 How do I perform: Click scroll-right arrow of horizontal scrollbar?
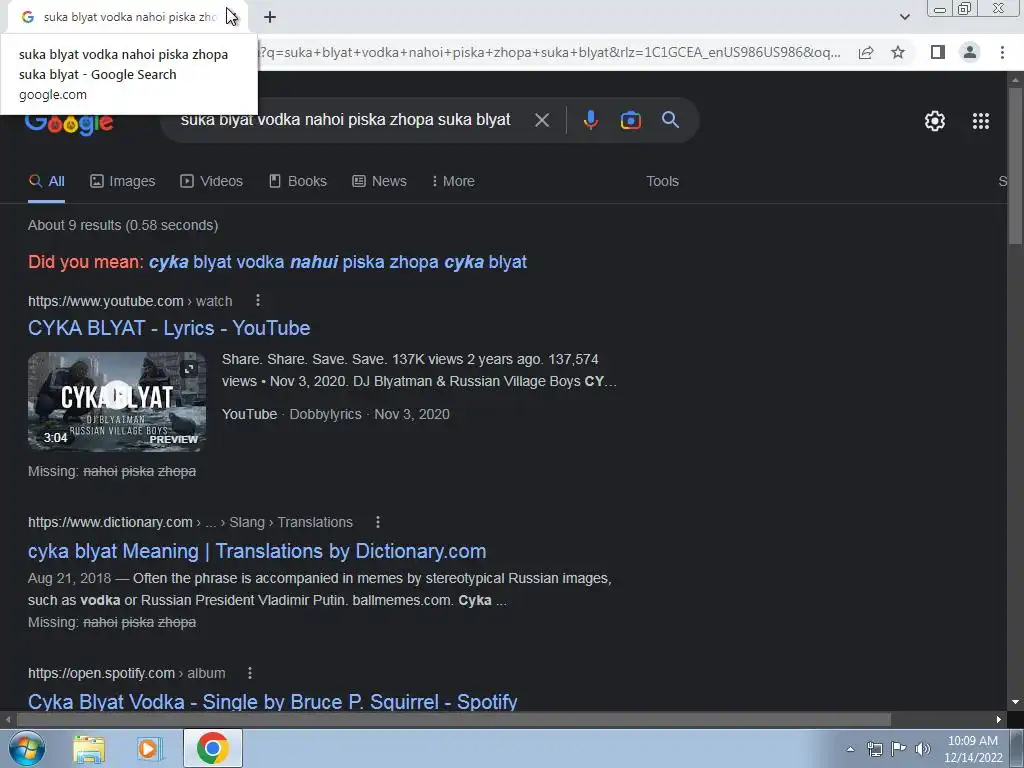[x=999, y=720]
